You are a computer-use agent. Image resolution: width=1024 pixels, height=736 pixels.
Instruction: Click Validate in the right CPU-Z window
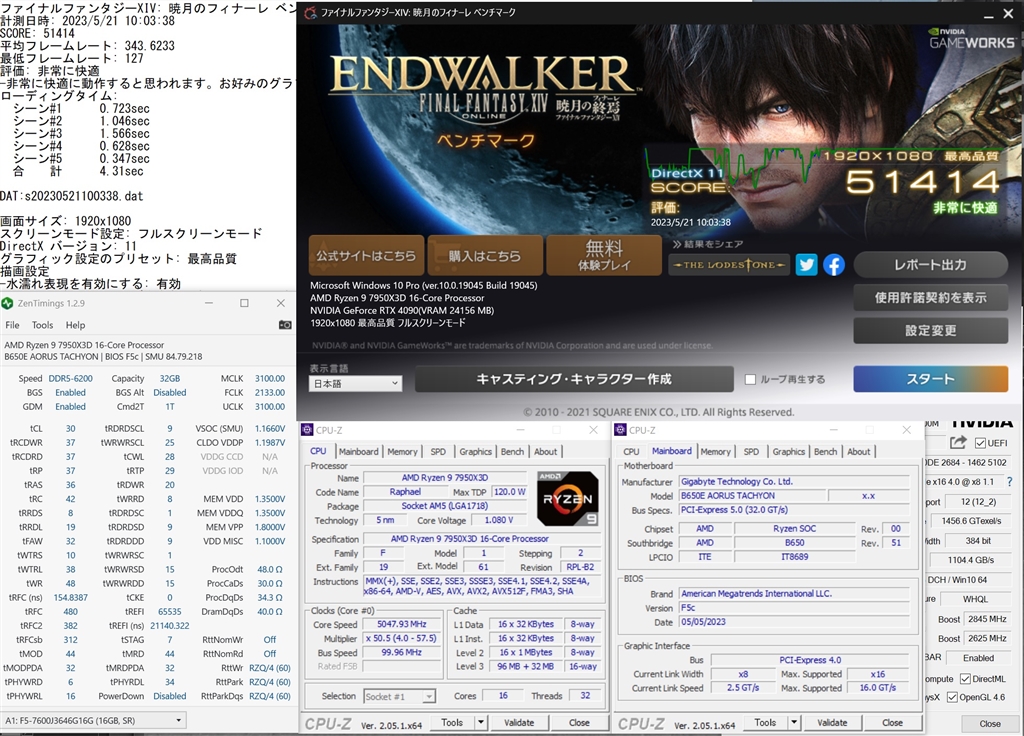click(x=833, y=722)
